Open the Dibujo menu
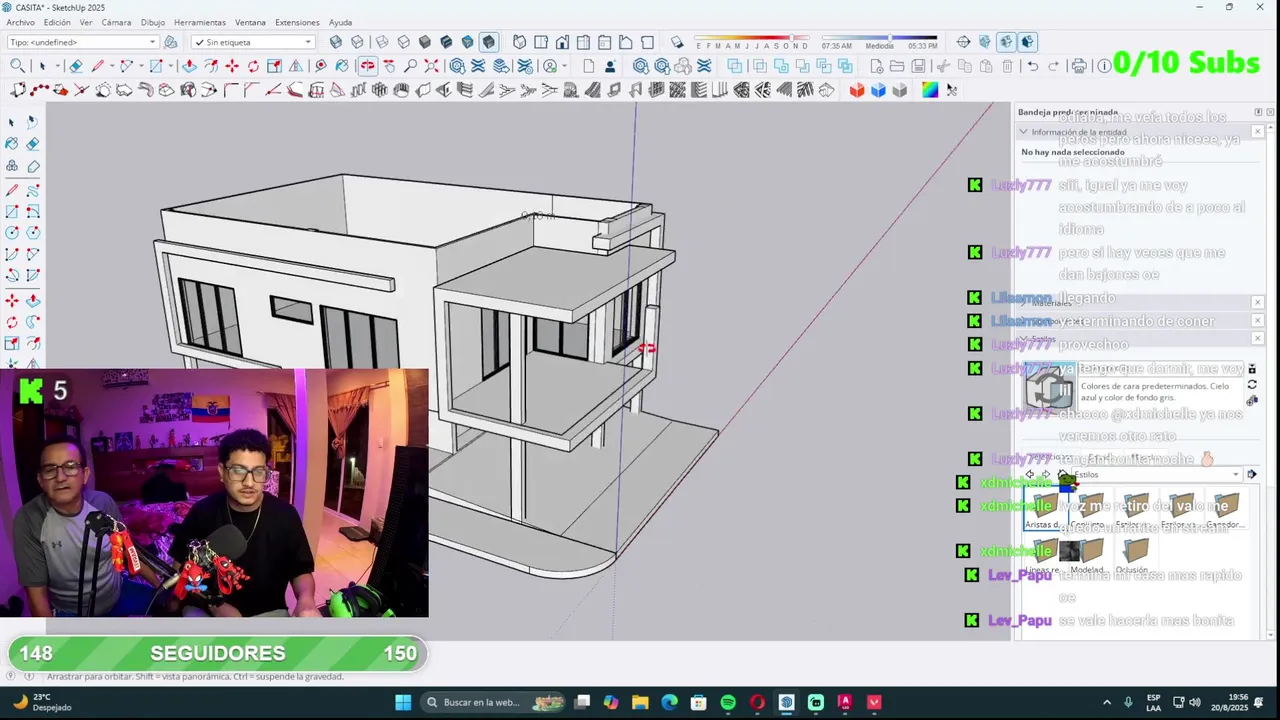 (x=153, y=22)
